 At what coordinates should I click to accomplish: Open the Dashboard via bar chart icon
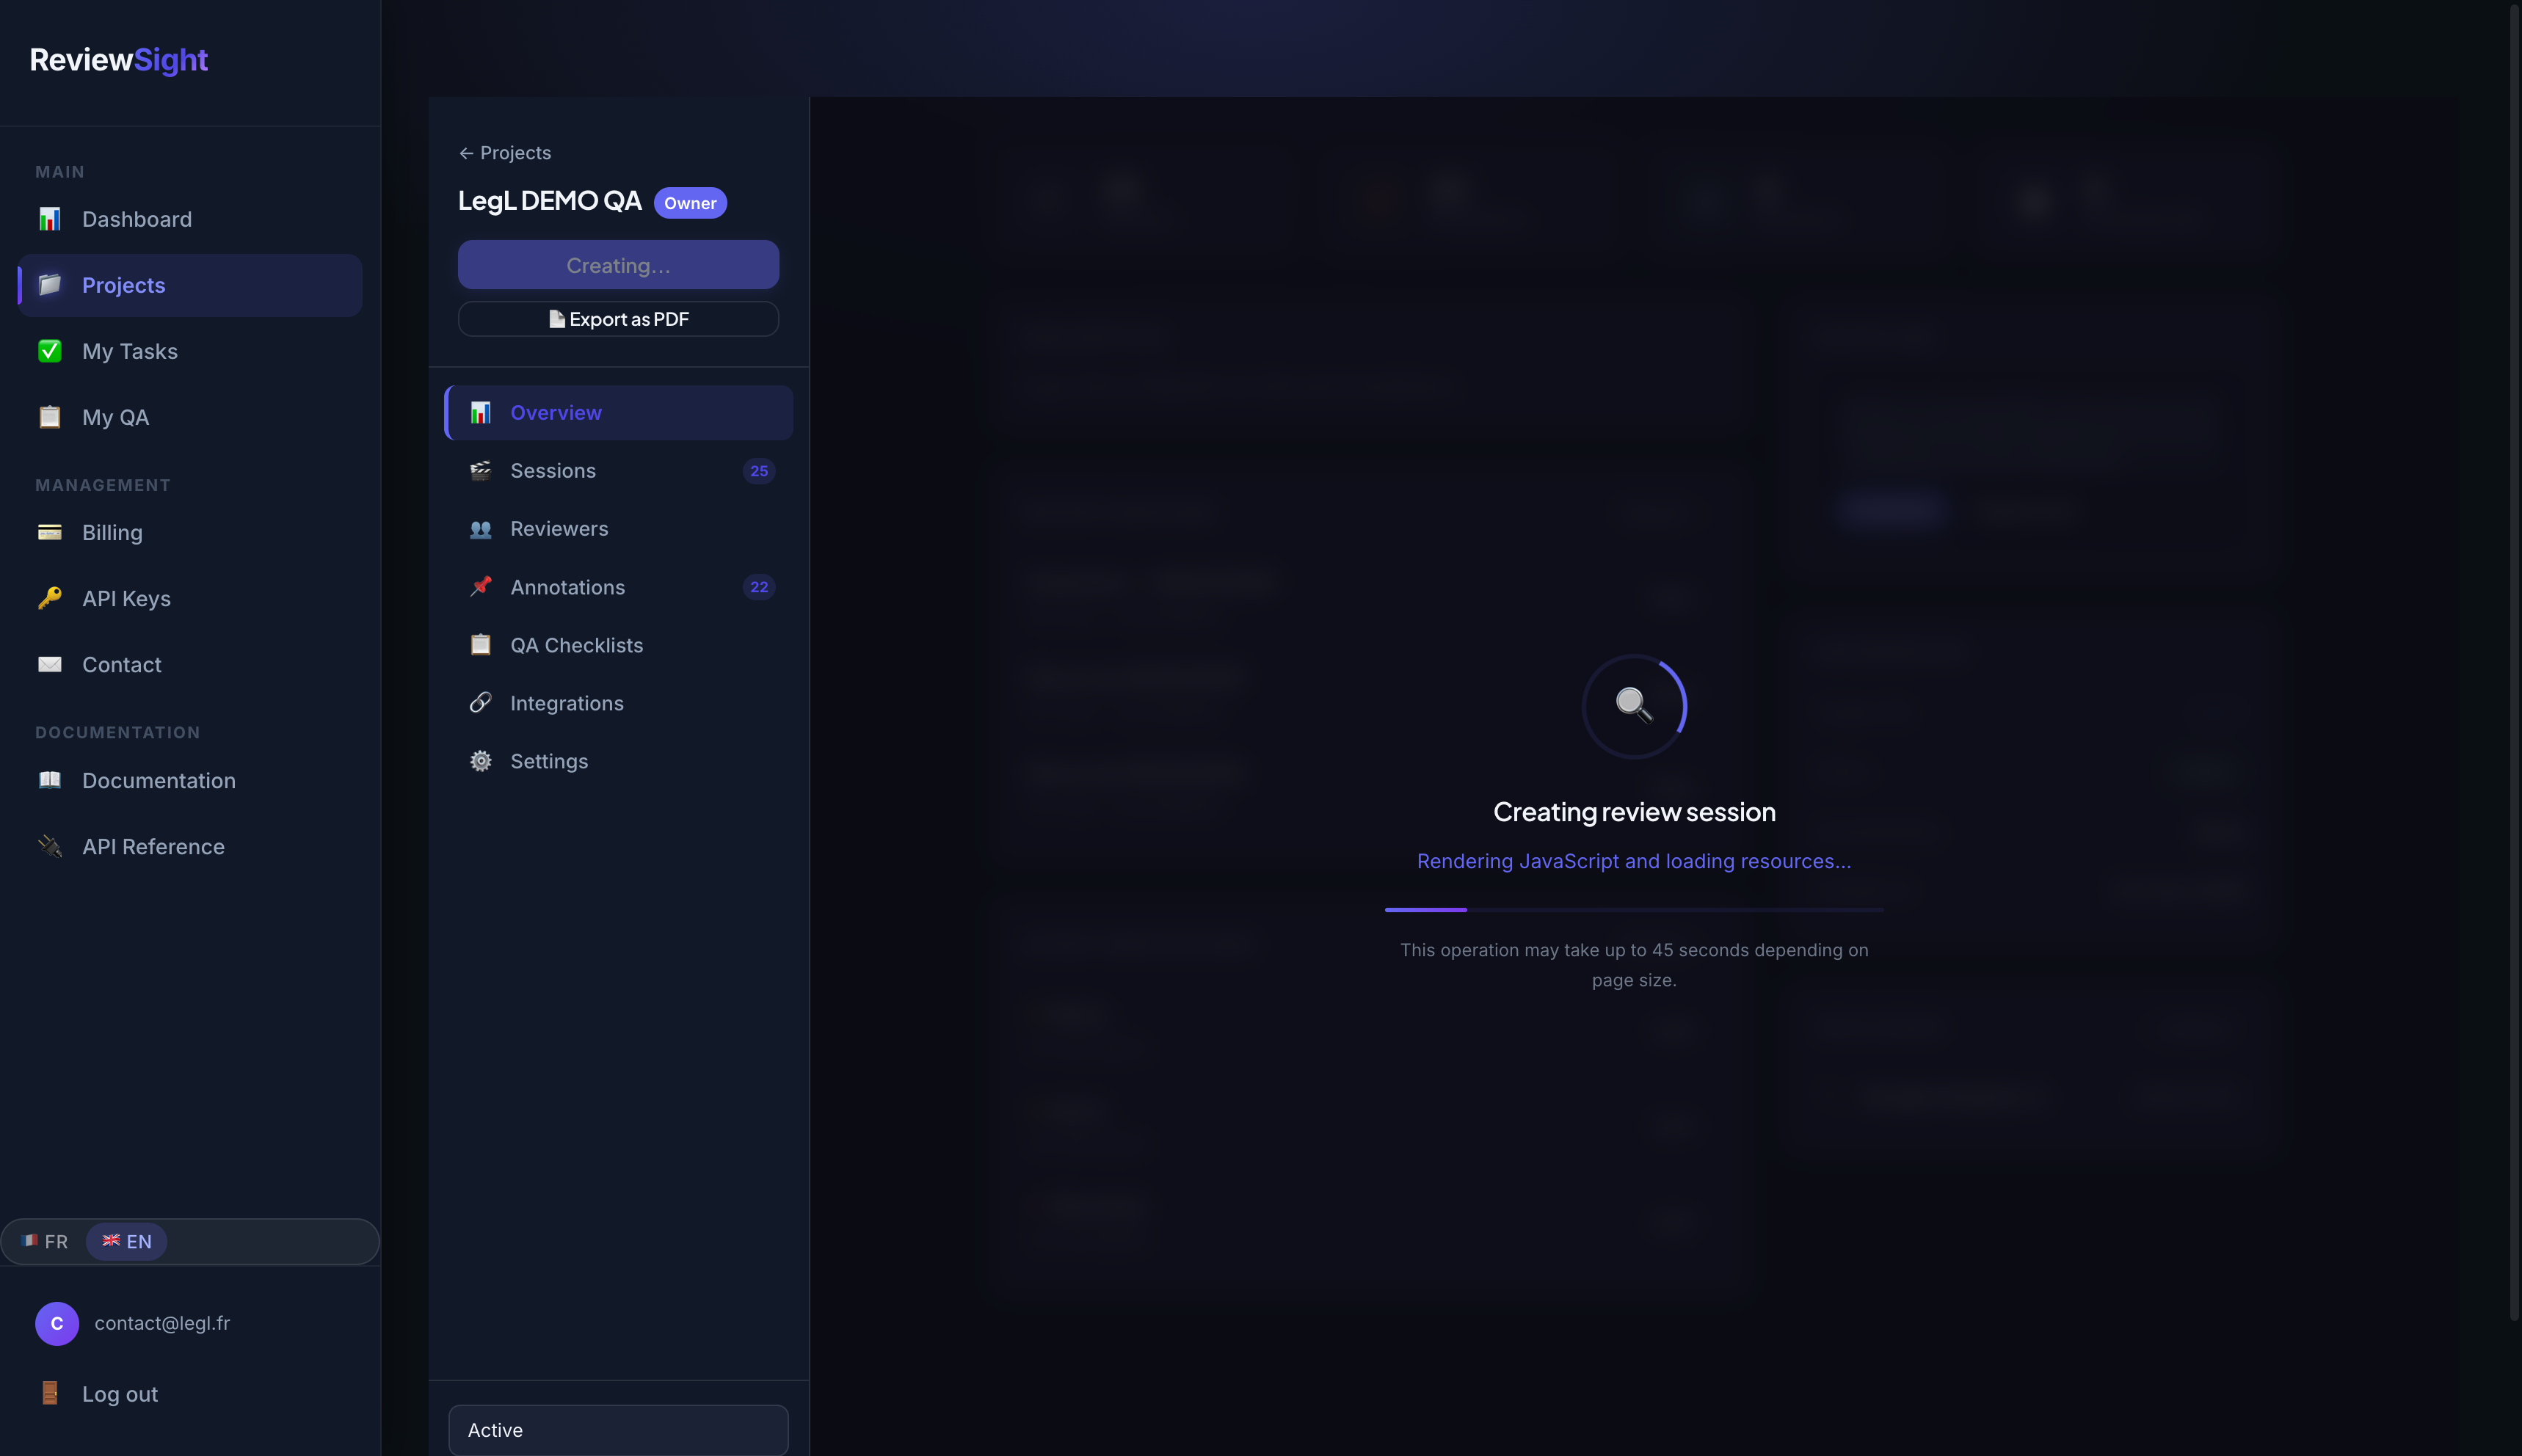click(x=50, y=219)
